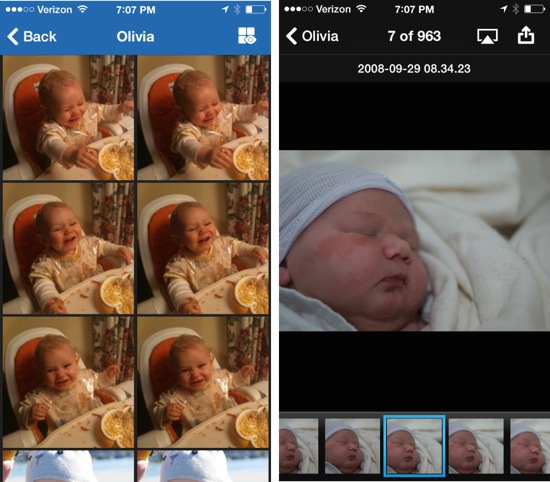The height and width of the screenshot is (482, 550).
Task: Open the third-row right highchair photo
Action: 203,382
